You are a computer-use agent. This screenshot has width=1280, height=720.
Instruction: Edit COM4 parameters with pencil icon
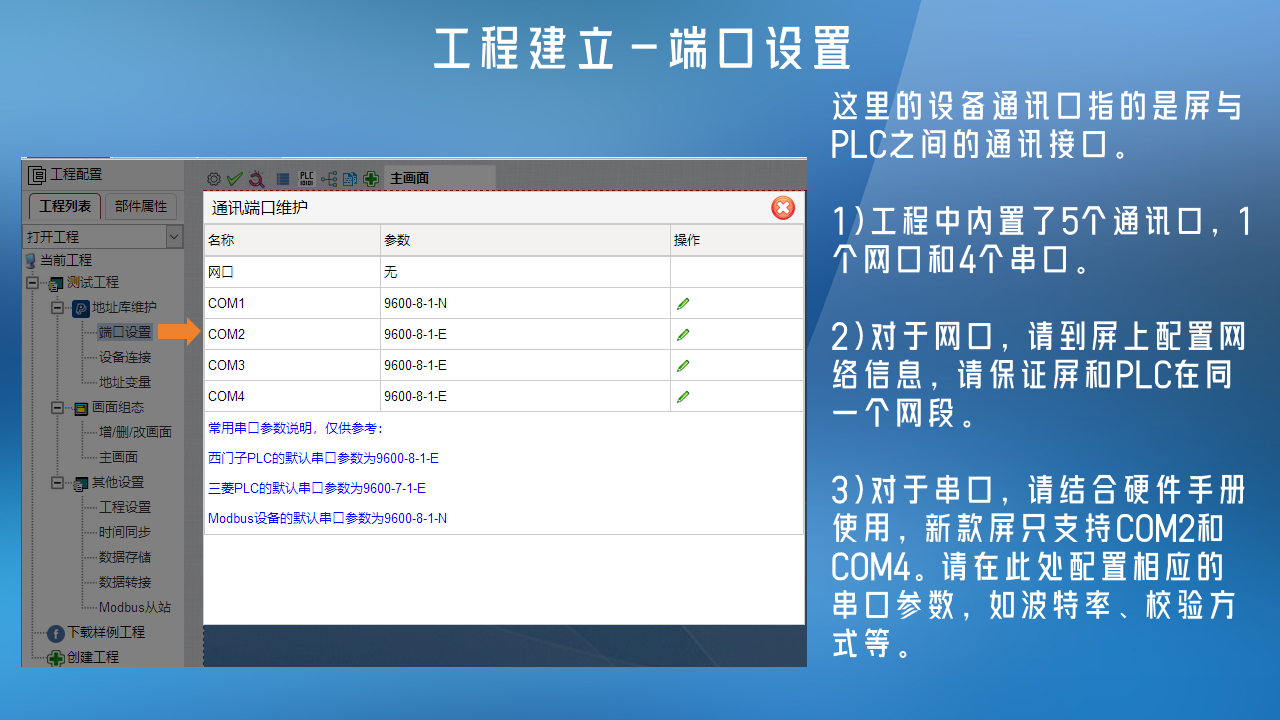[x=683, y=396]
